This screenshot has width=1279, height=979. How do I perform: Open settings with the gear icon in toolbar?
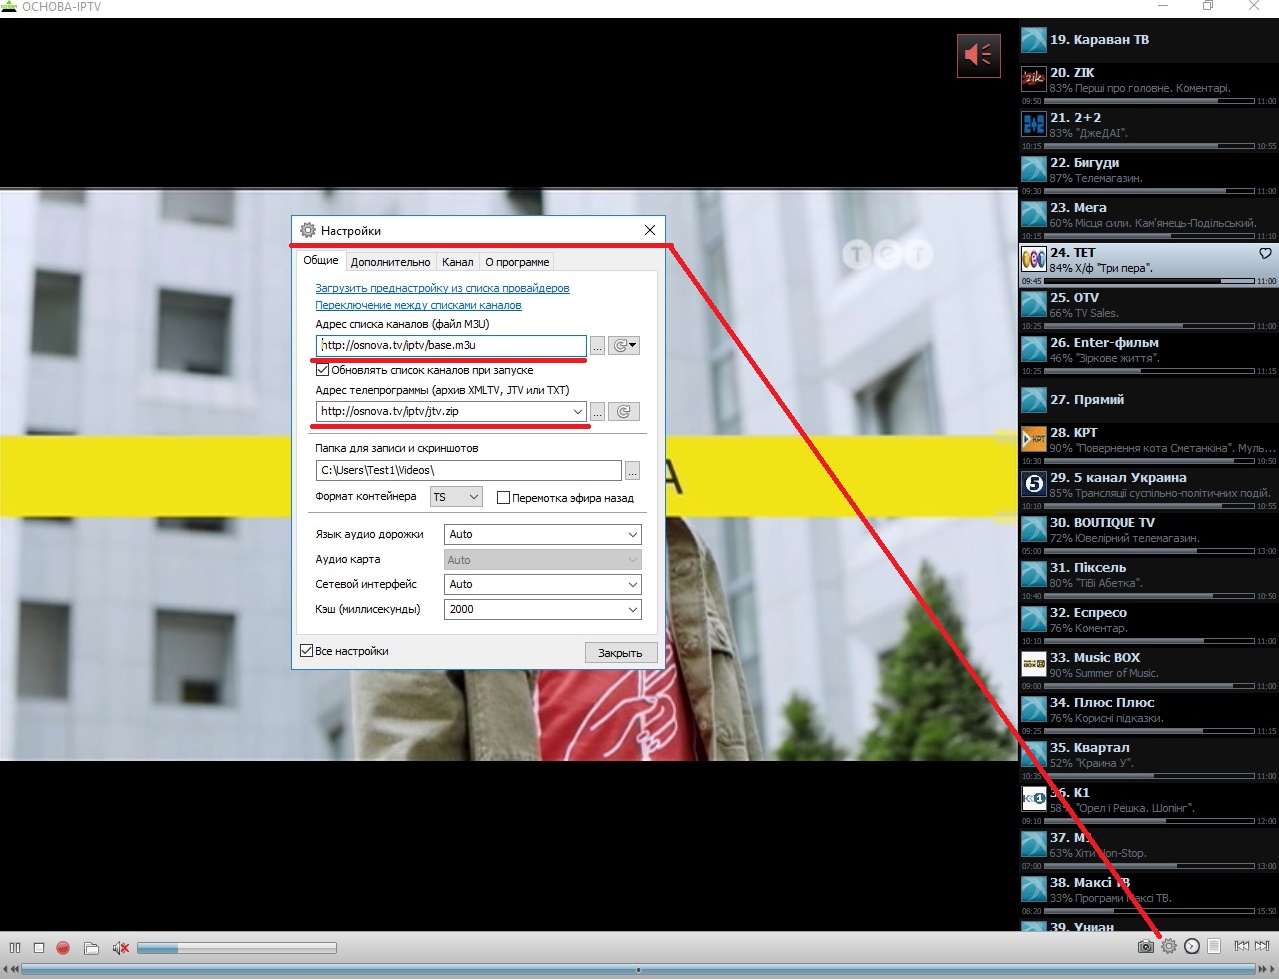click(1168, 946)
